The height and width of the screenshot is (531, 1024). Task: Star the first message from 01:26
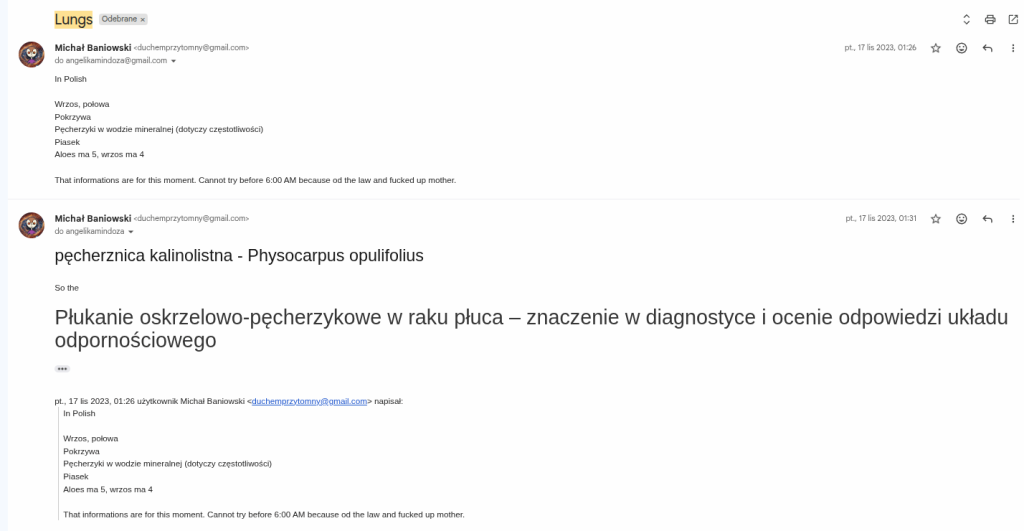tap(936, 48)
